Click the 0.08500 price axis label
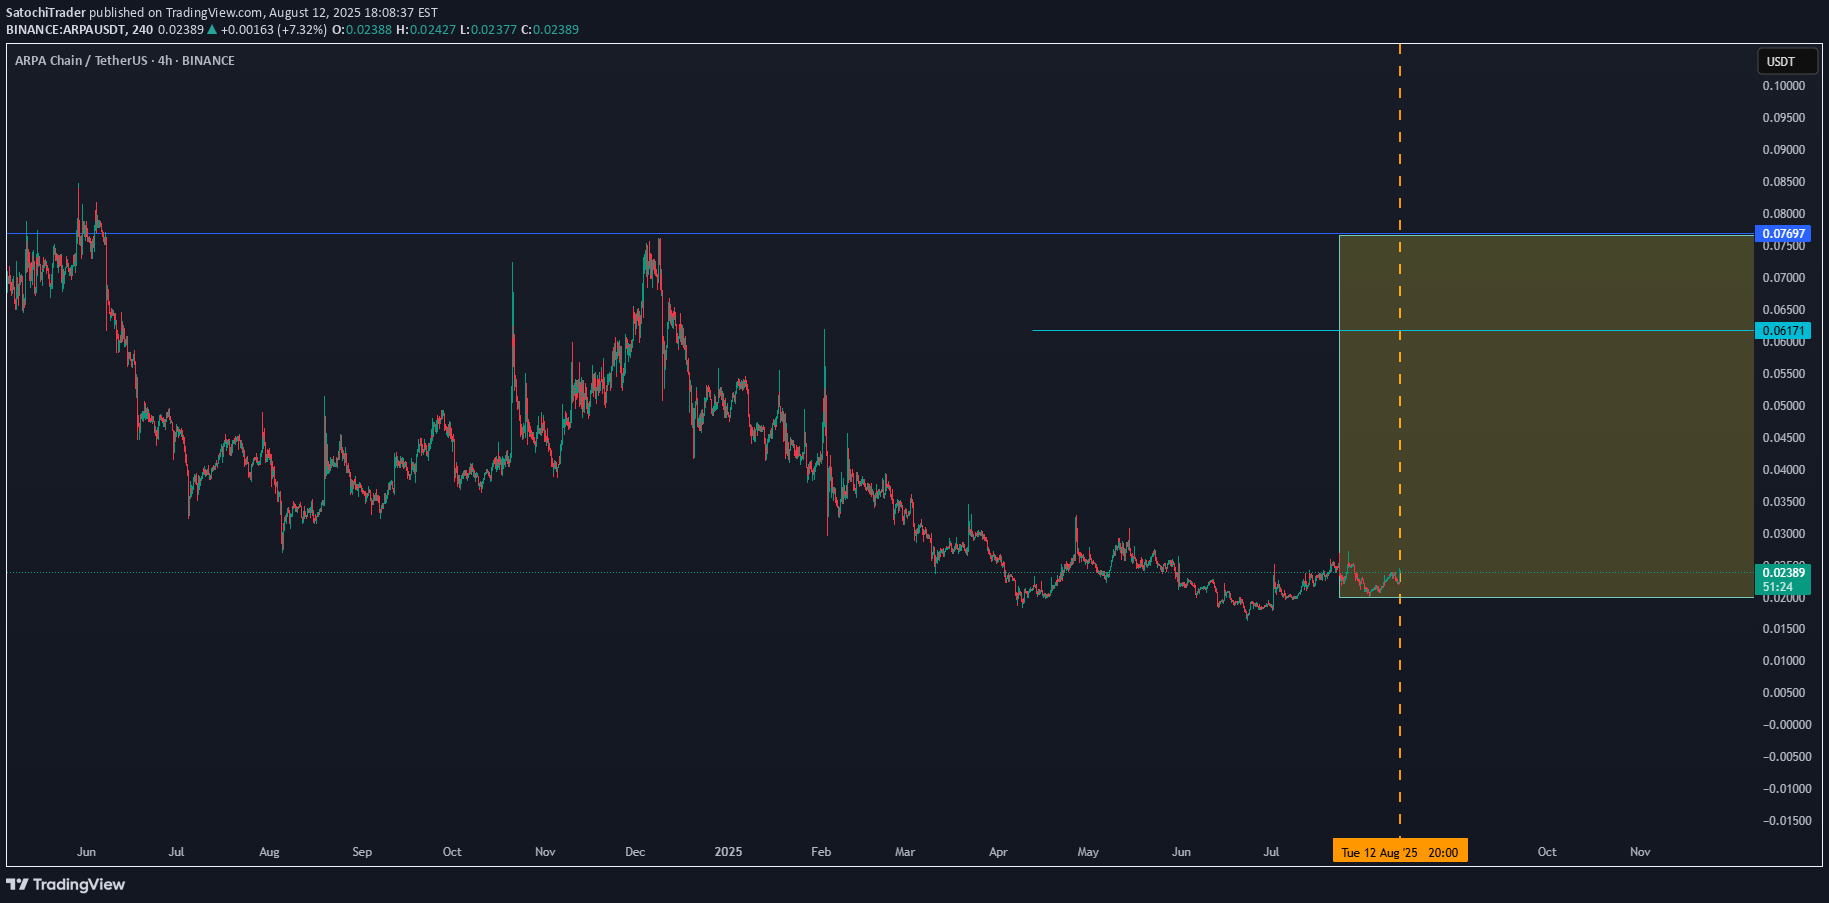The height and width of the screenshot is (903, 1829). tap(1784, 182)
